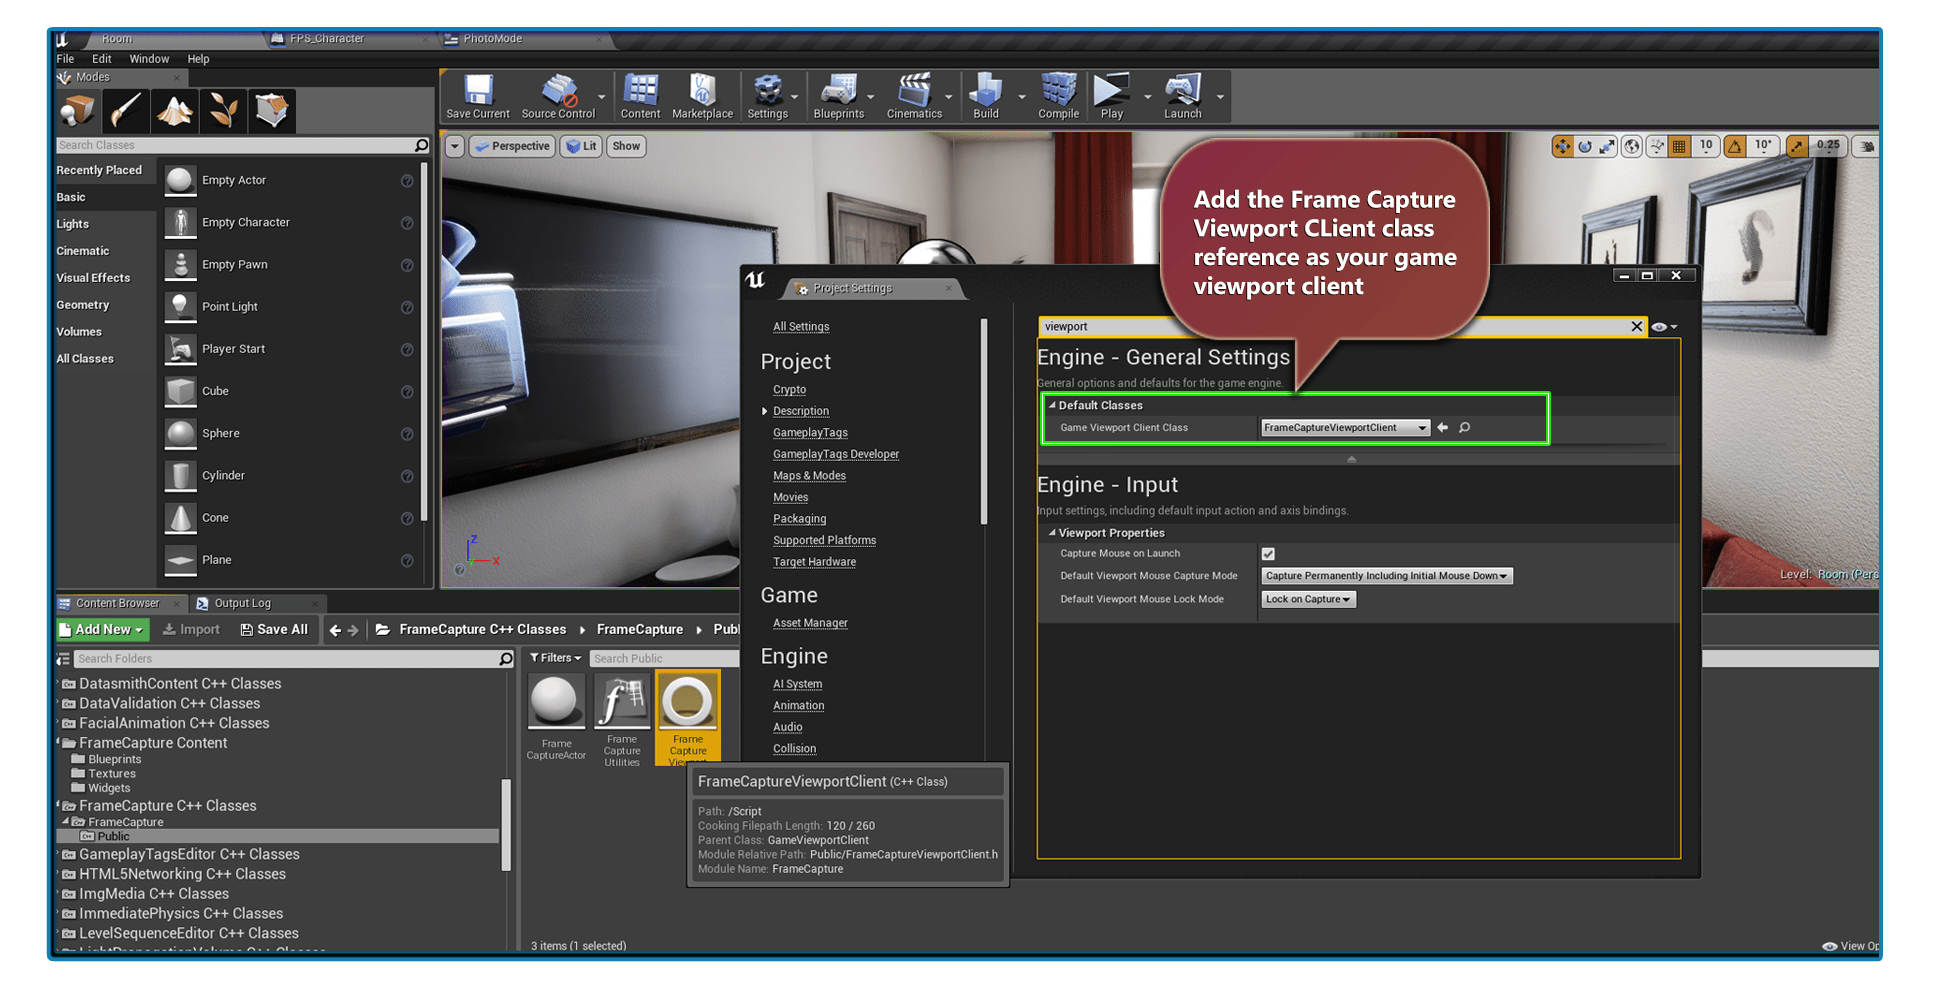Click Save Current in the toolbar
Image resolution: width=1954 pixels, height=990 pixels.
(x=477, y=97)
